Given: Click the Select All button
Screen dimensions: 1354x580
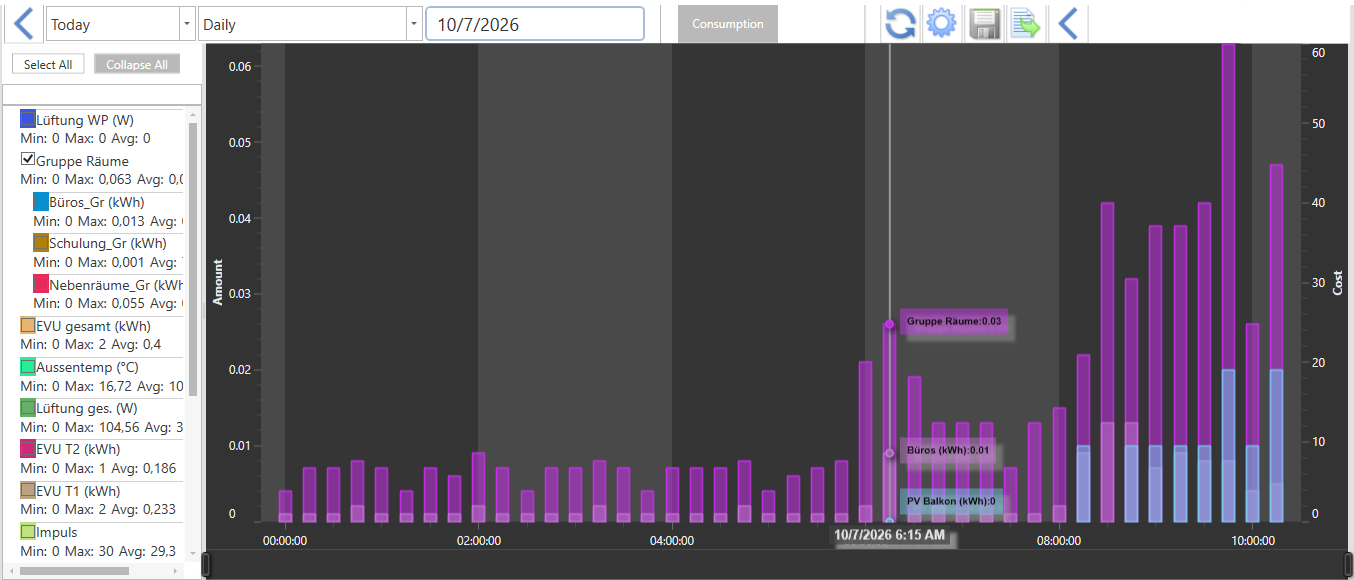Looking at the screenshot, I should tap(48, 64).
